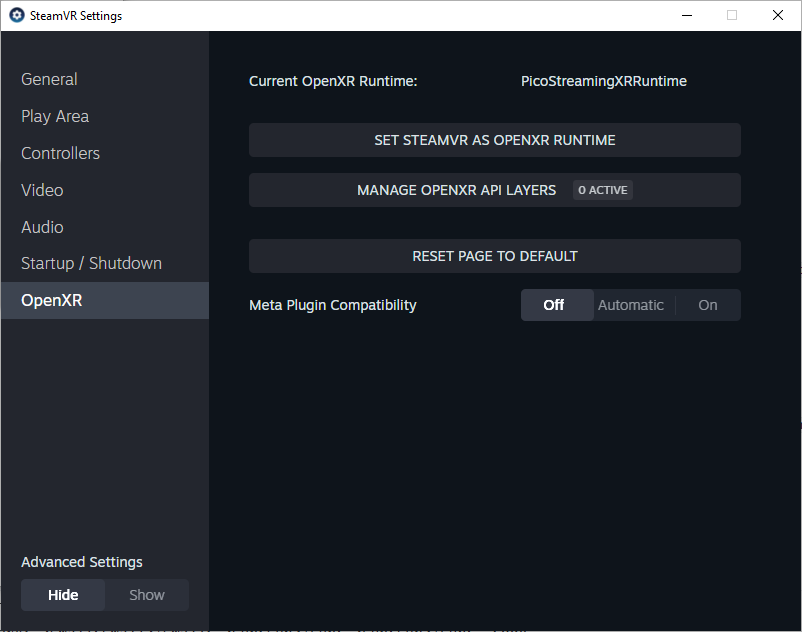Click the Advanced Settings heading
The width and height of the screenshot is (802, 632).
pyautogui.click(x=82, y=562)
